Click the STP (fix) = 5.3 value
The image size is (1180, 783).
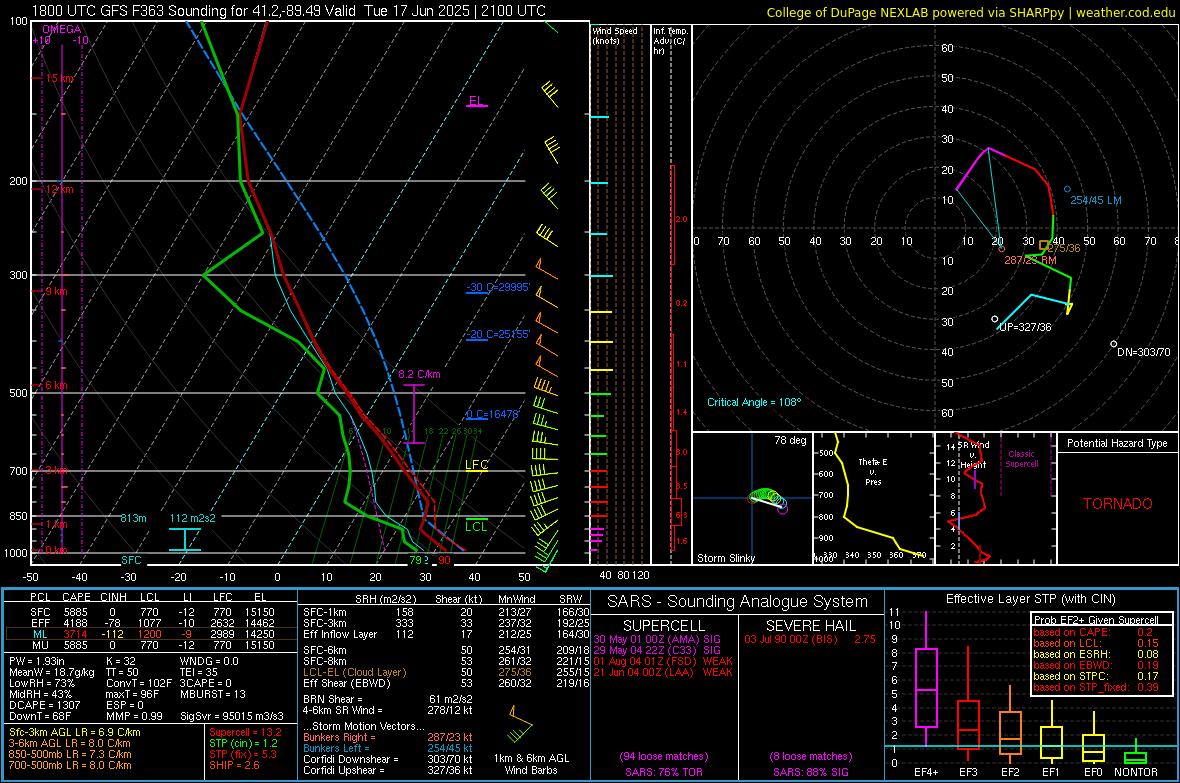pyautogui.click(x=243, y=754)
